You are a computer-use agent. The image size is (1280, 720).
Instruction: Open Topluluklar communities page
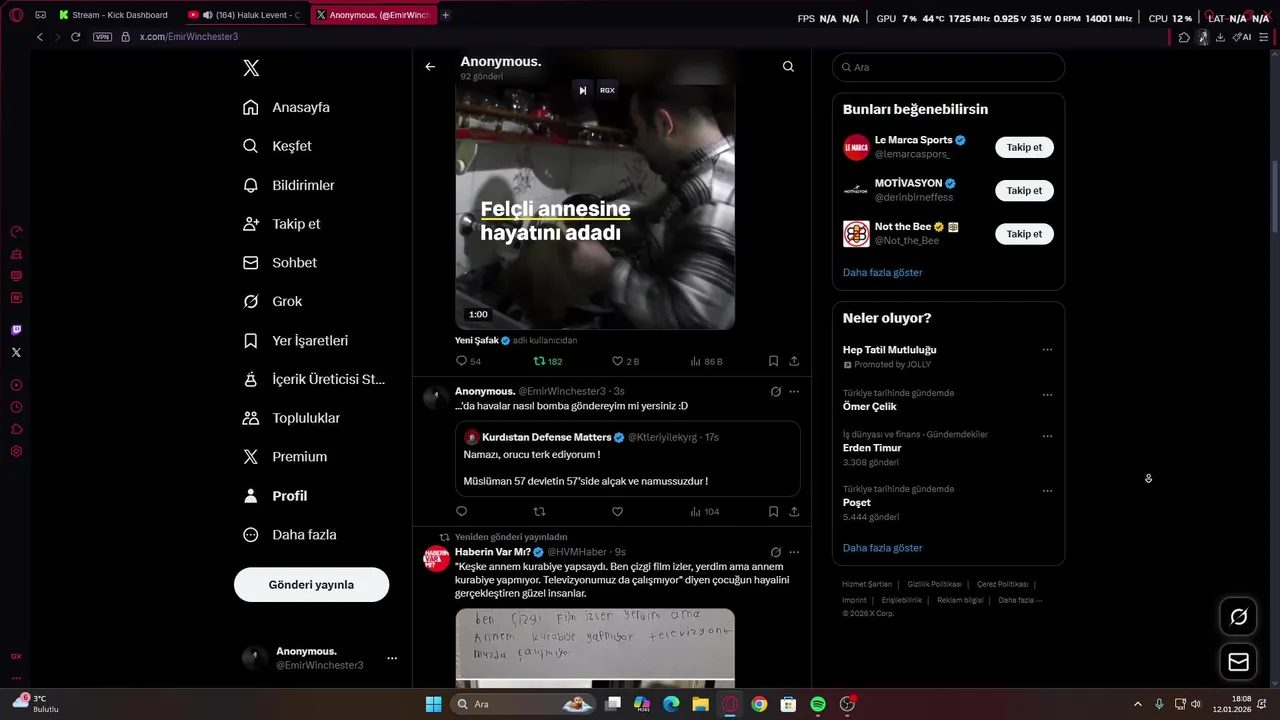pyautogui.click(x=291, y=418)
